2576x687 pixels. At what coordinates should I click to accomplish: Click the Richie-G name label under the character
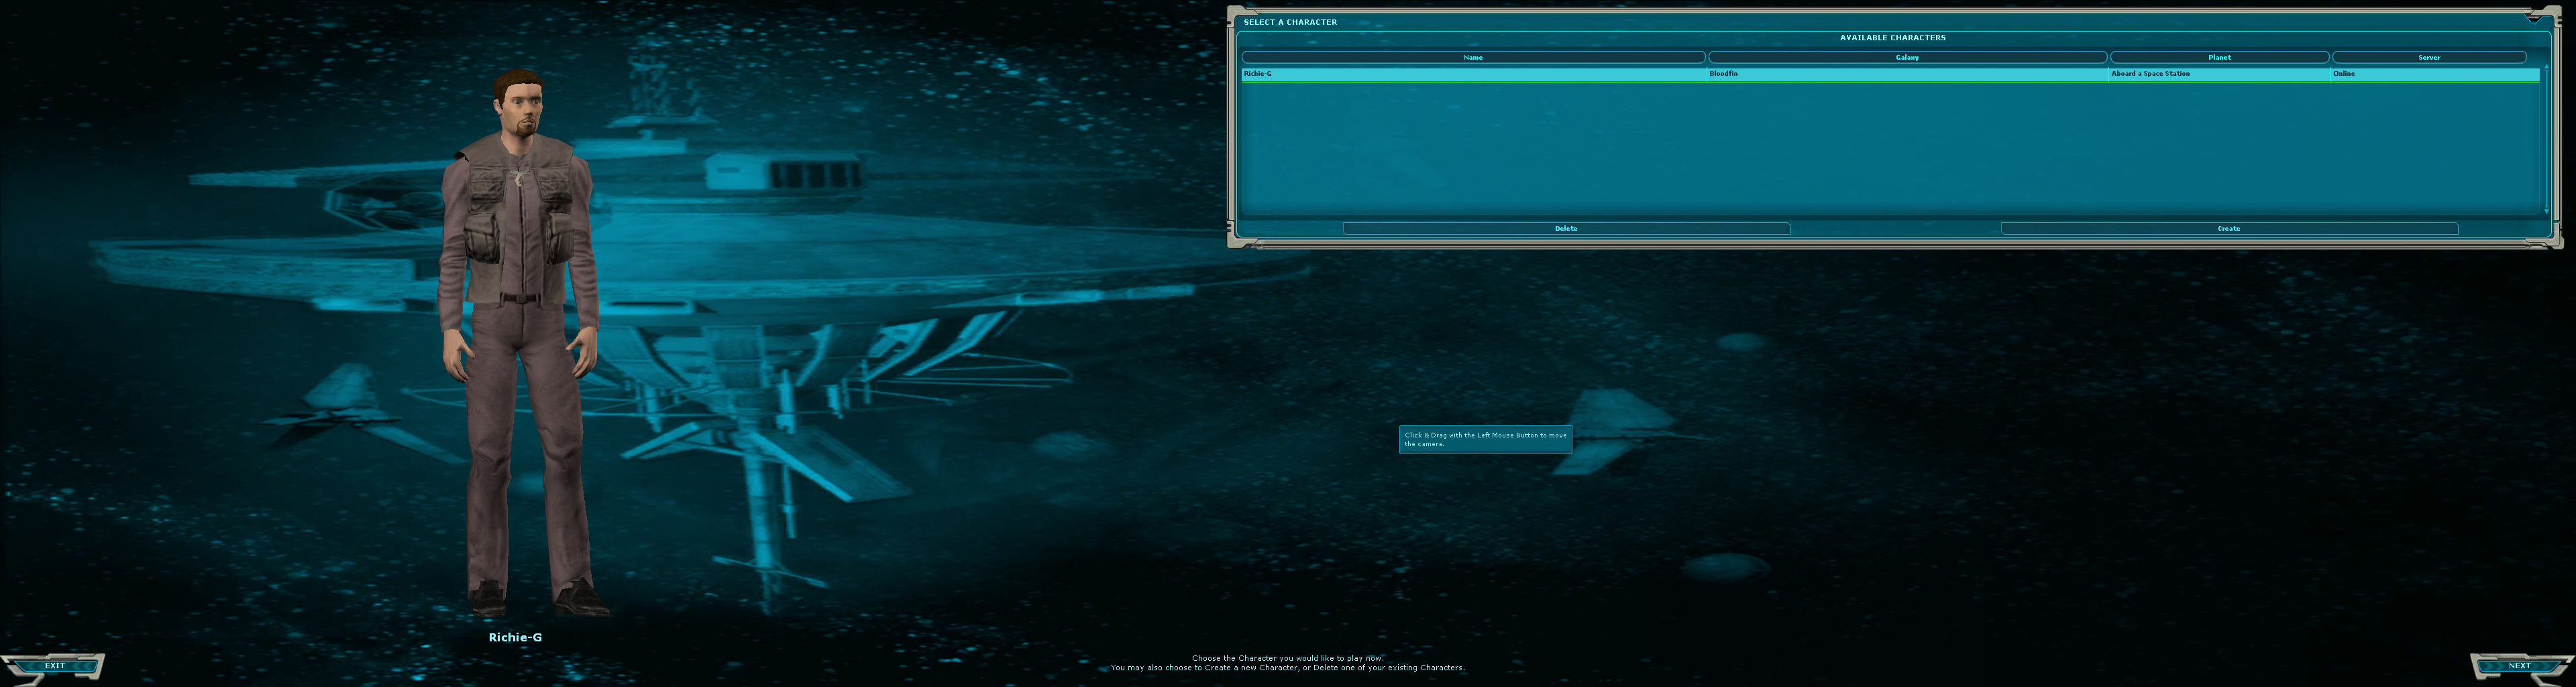(x=515, y=637)
